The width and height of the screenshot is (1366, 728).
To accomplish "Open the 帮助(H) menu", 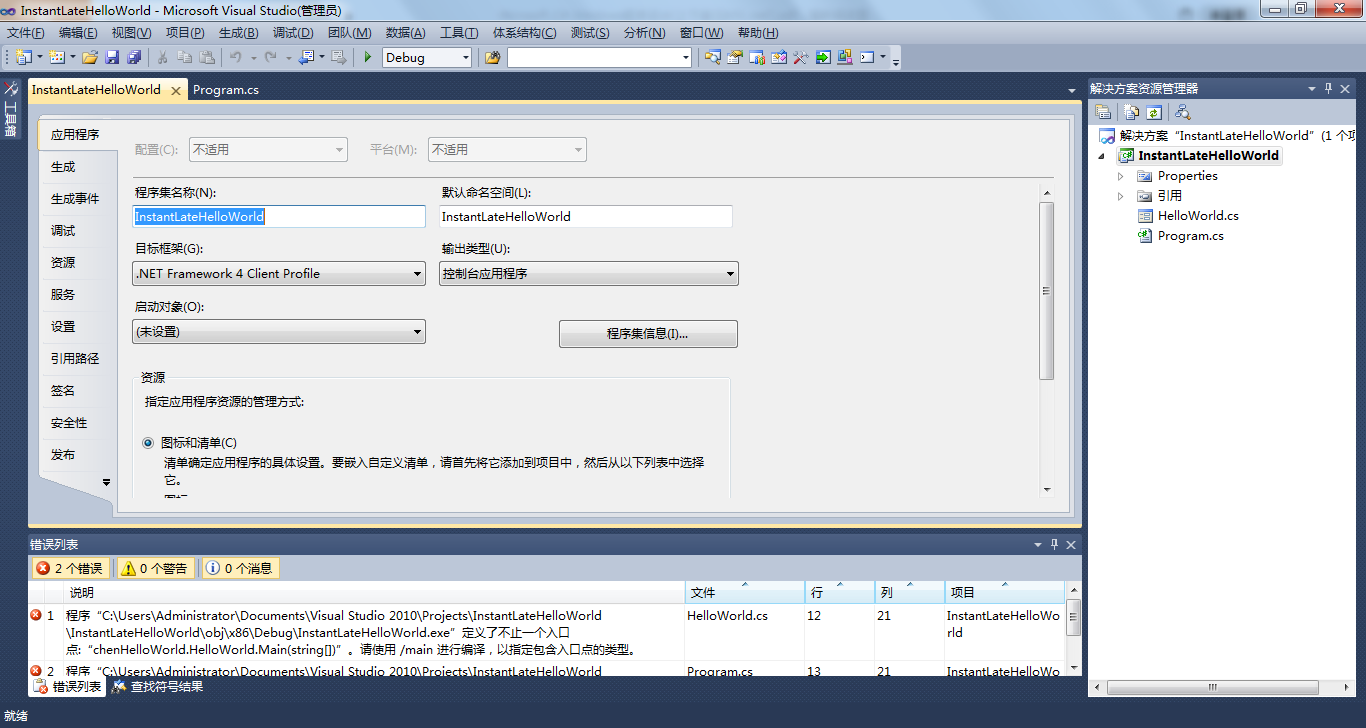I will tap(757, 33).
